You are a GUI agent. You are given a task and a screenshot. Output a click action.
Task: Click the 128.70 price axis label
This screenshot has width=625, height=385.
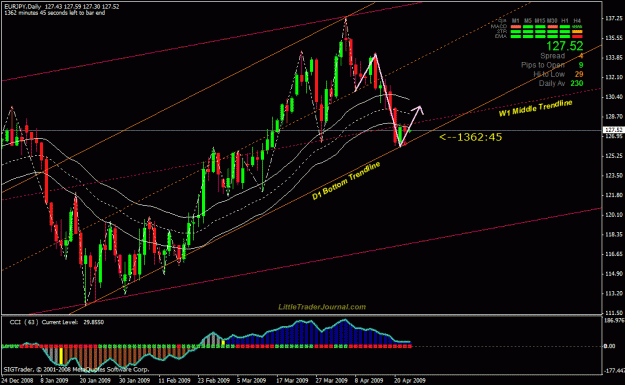(614, 116)
